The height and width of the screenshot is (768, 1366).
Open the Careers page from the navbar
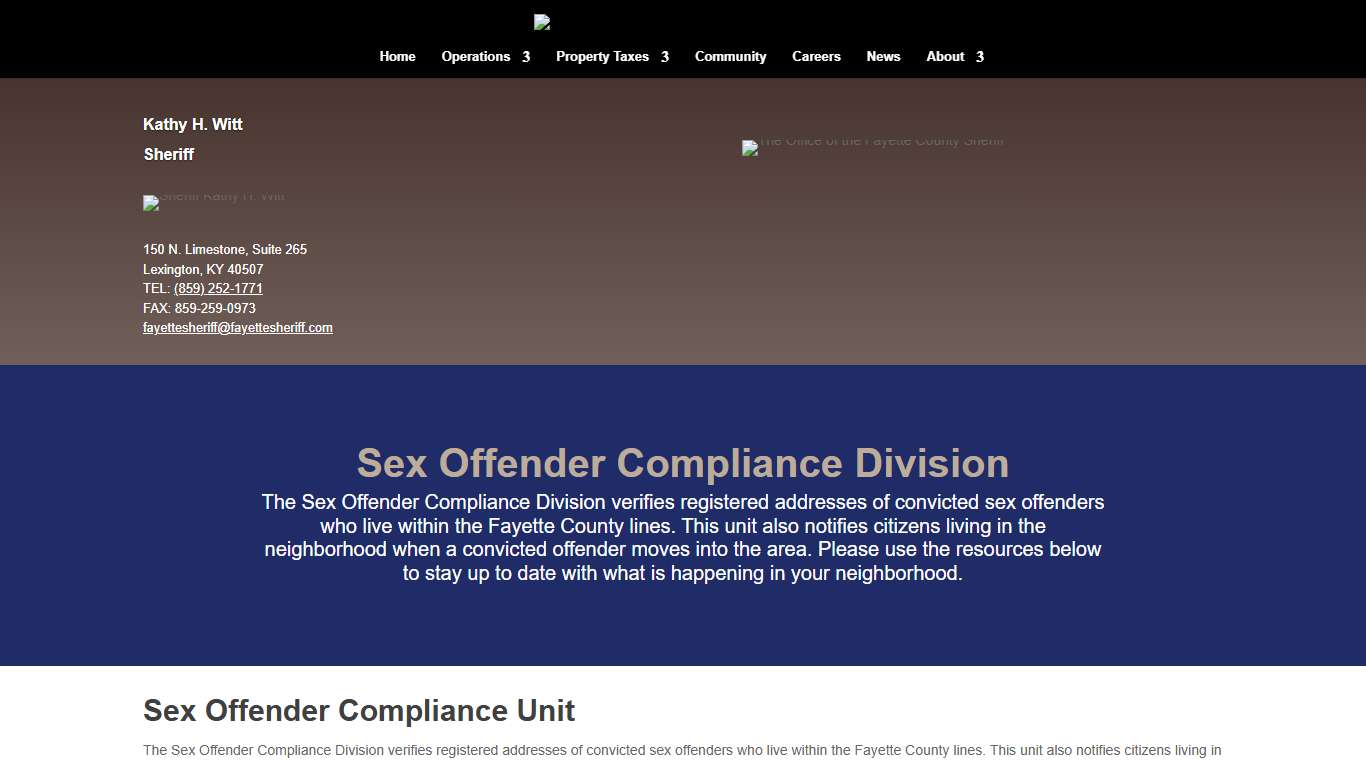[816, 57]
